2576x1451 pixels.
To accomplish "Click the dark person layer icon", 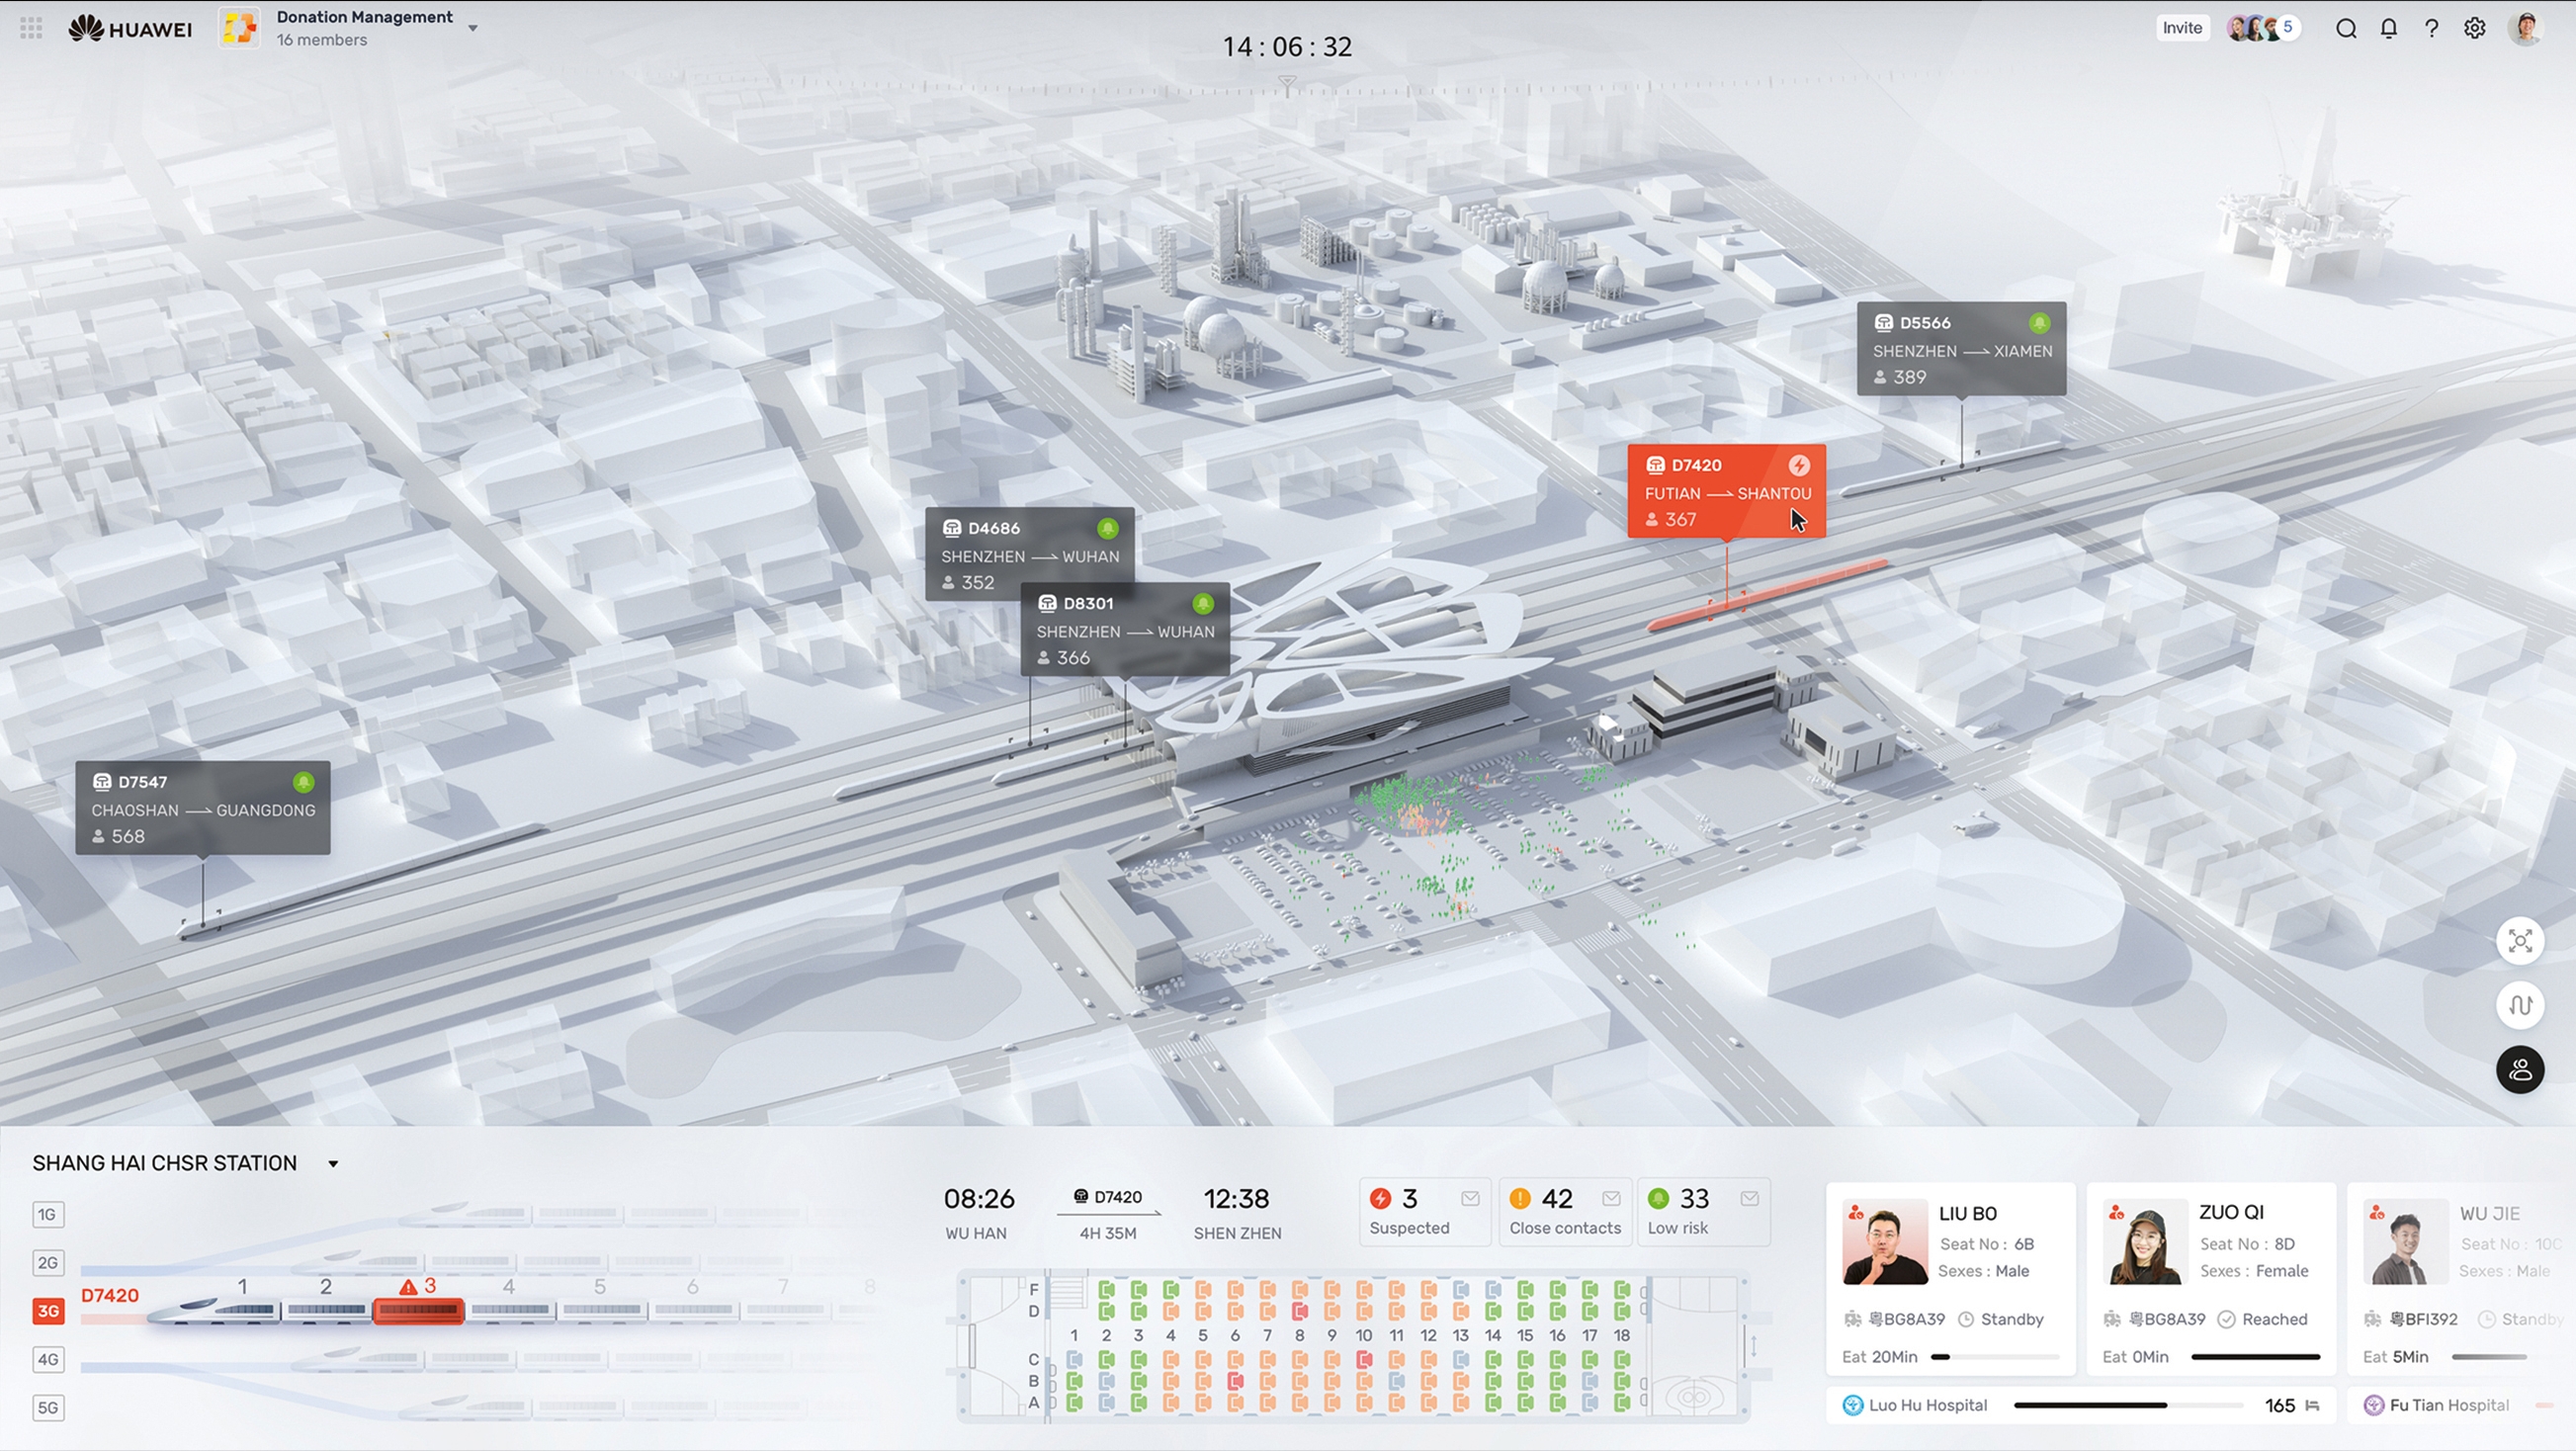I will point(2520,1070).
